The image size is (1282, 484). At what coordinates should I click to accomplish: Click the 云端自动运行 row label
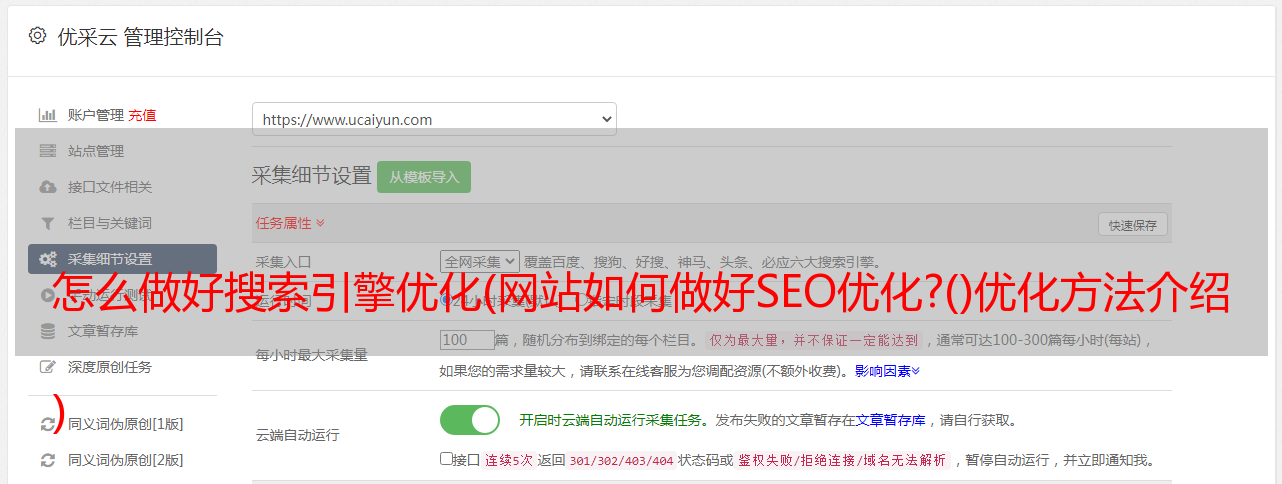(298, 435)
